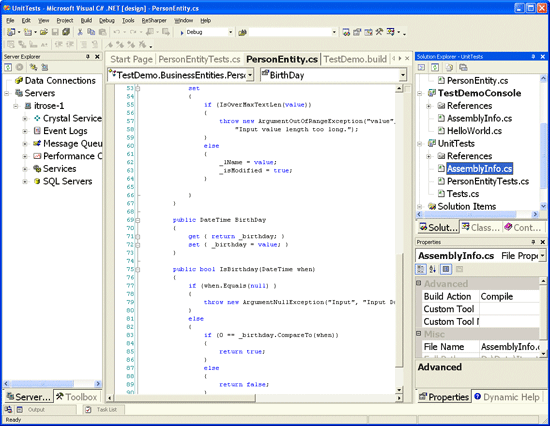
Task: Click the code editor horizontal scrollbar thumb
Action: click(x=185, y=398)
